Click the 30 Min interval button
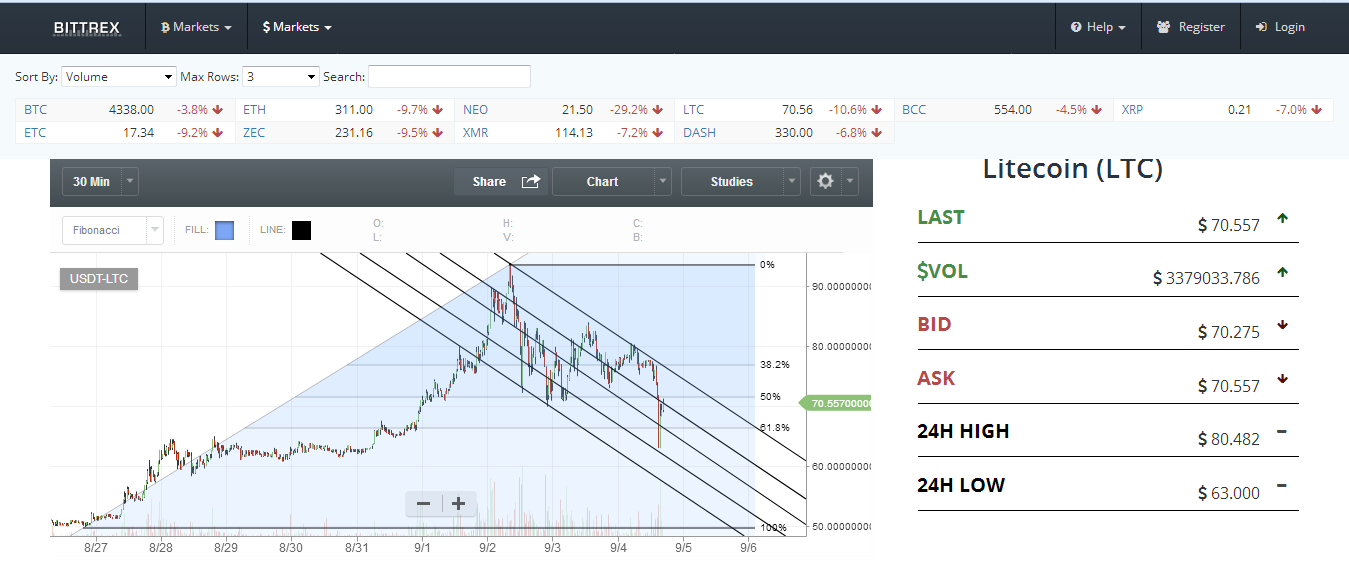1349x570 pixels. coord(92,182)
